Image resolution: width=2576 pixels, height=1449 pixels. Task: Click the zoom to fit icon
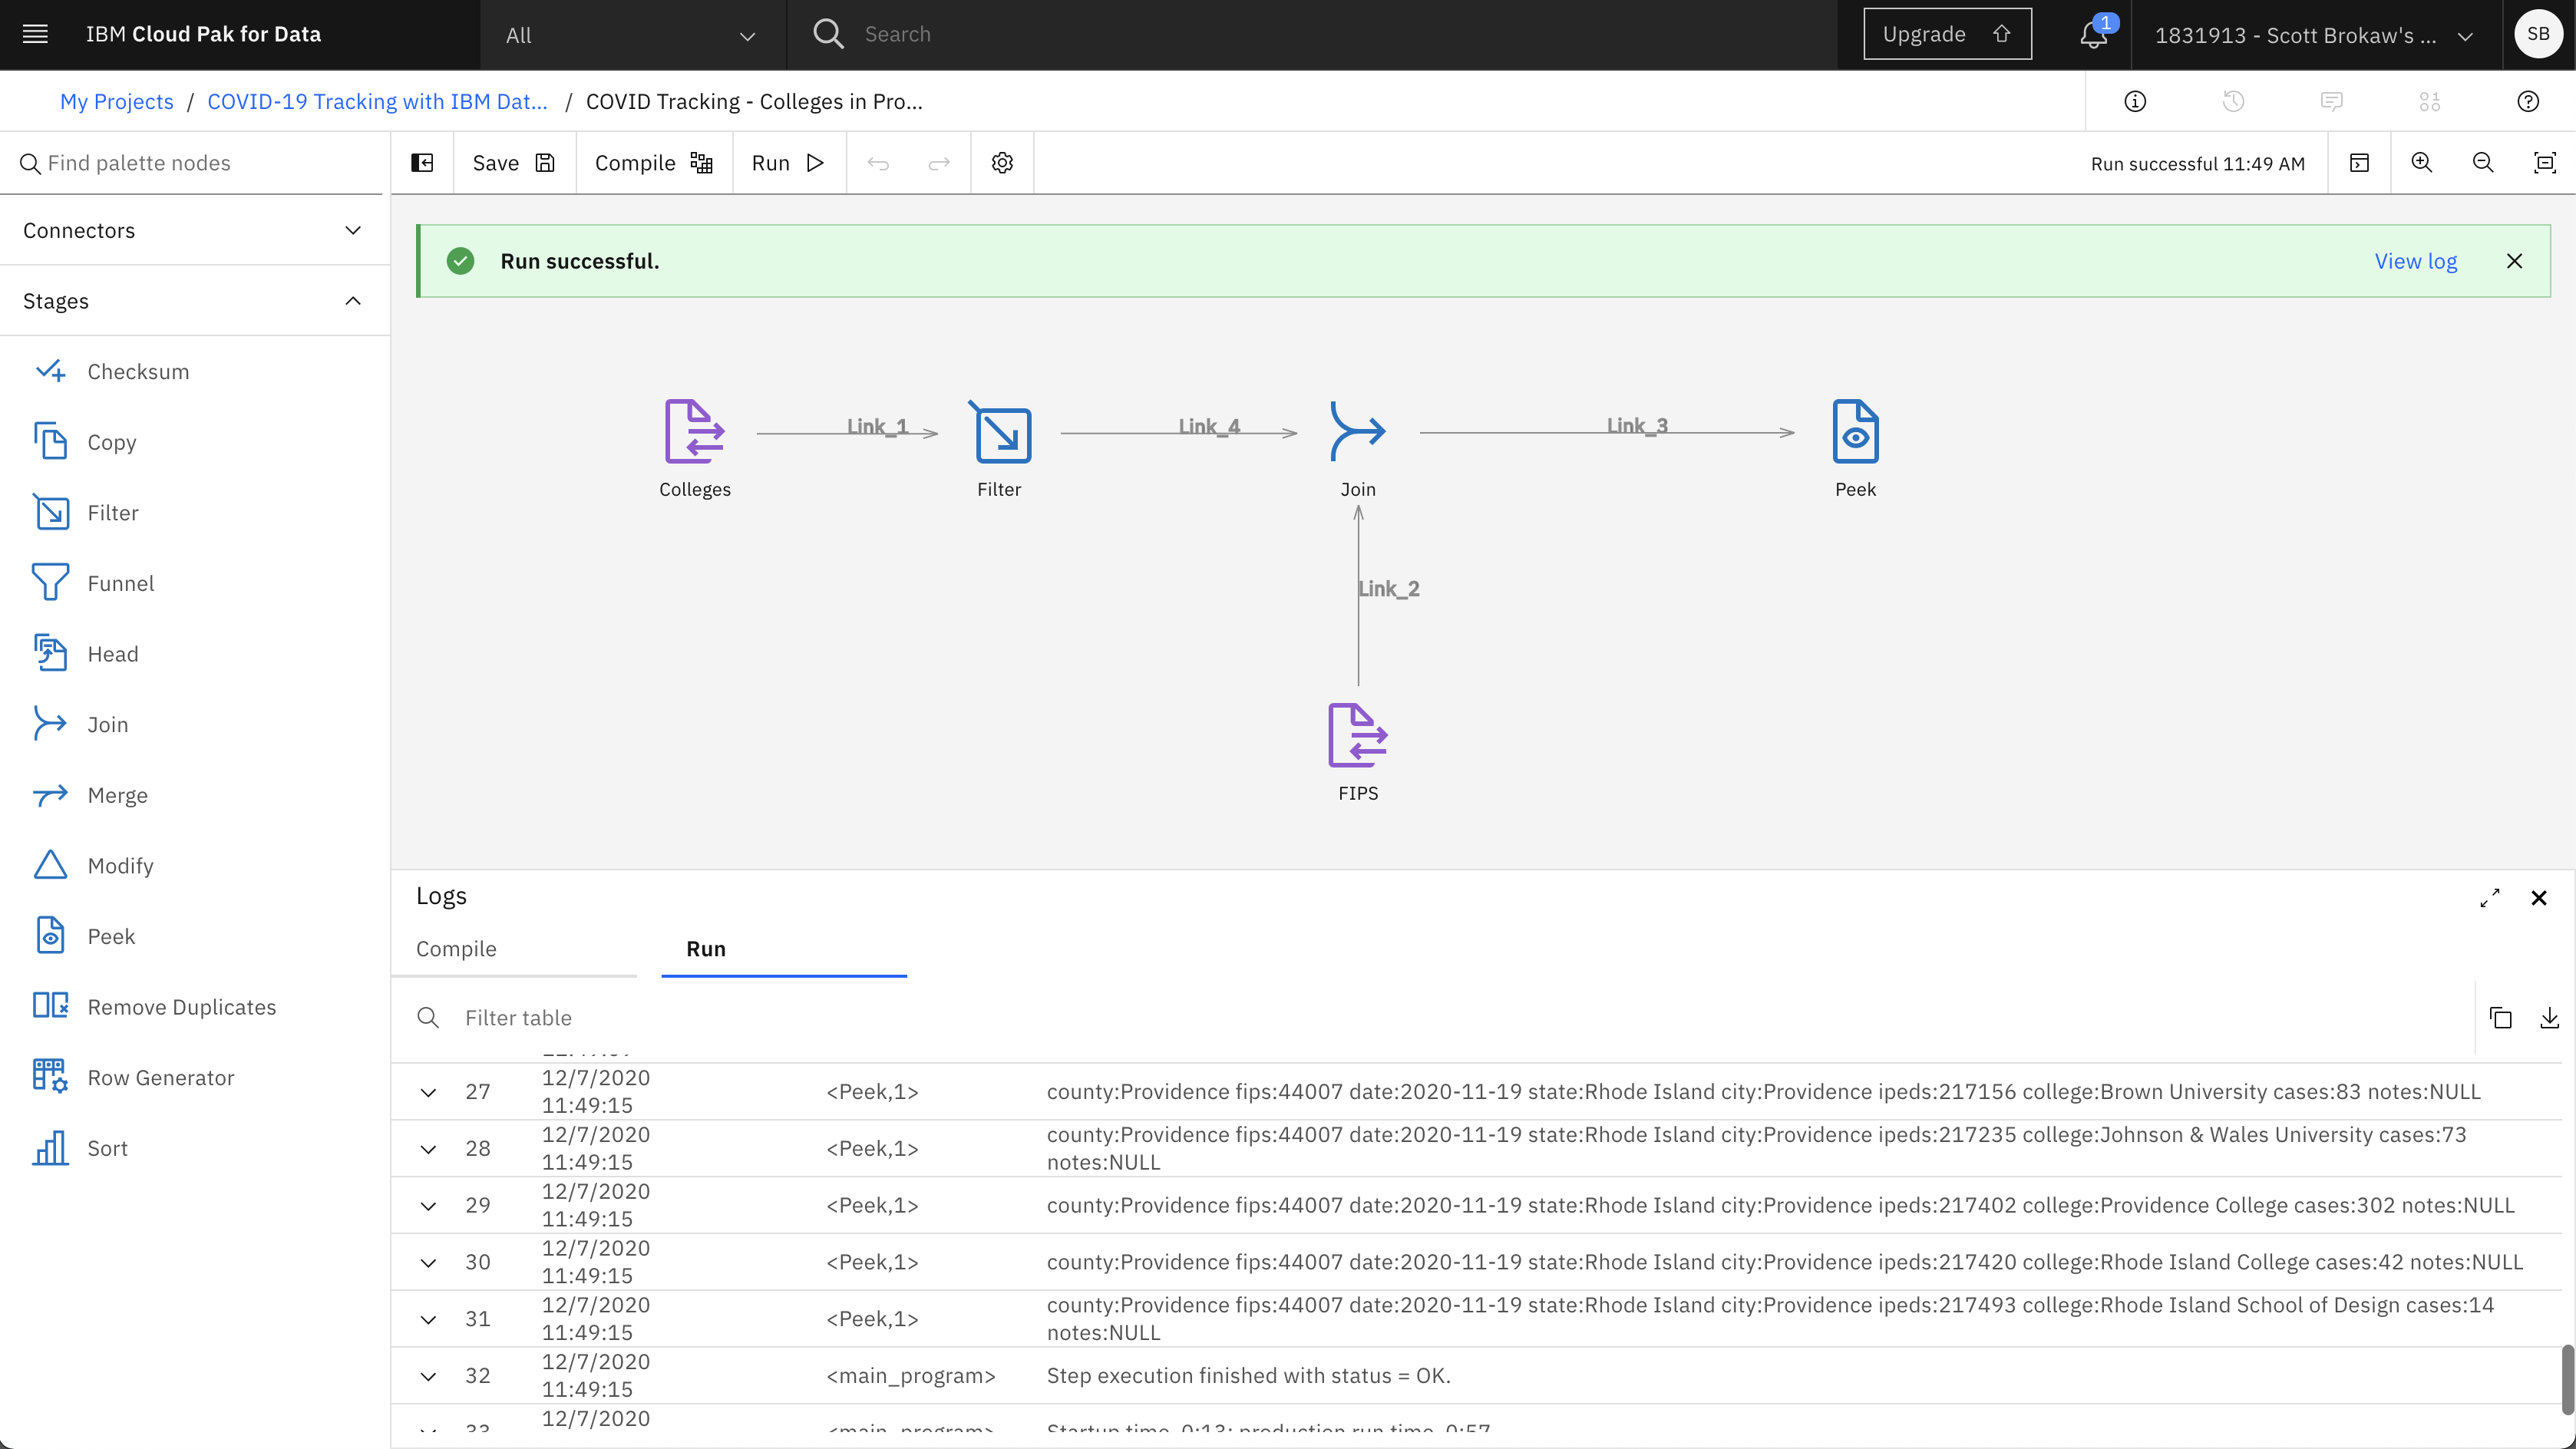pyautogui.click(x=2544, y=163)
